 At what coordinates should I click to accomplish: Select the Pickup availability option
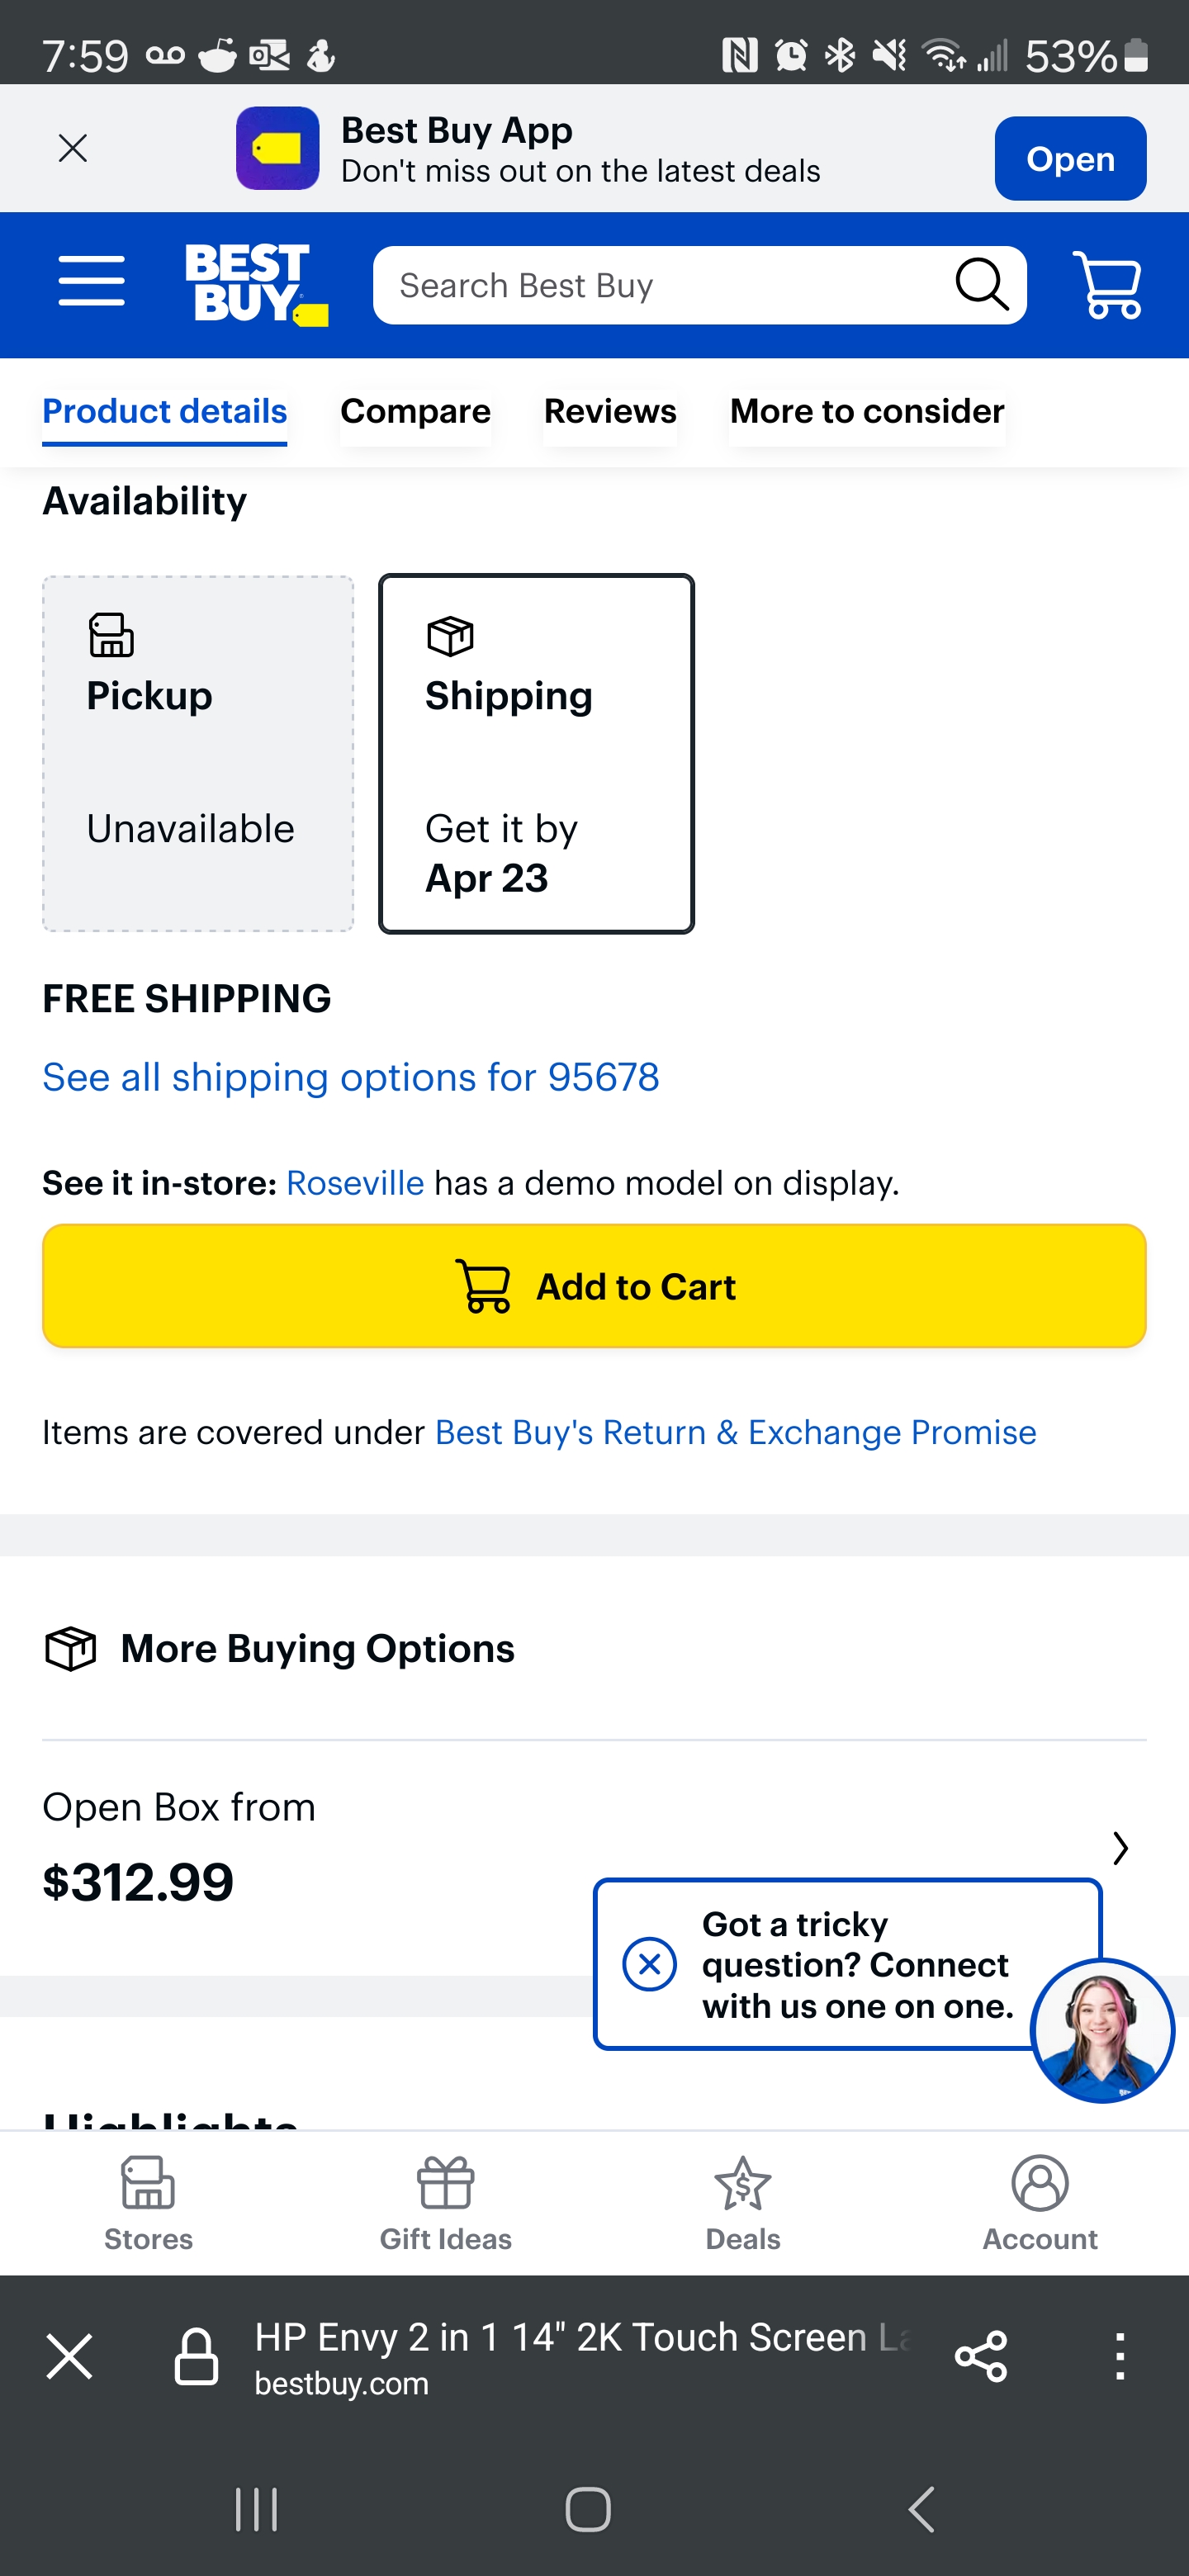(198, 753)
